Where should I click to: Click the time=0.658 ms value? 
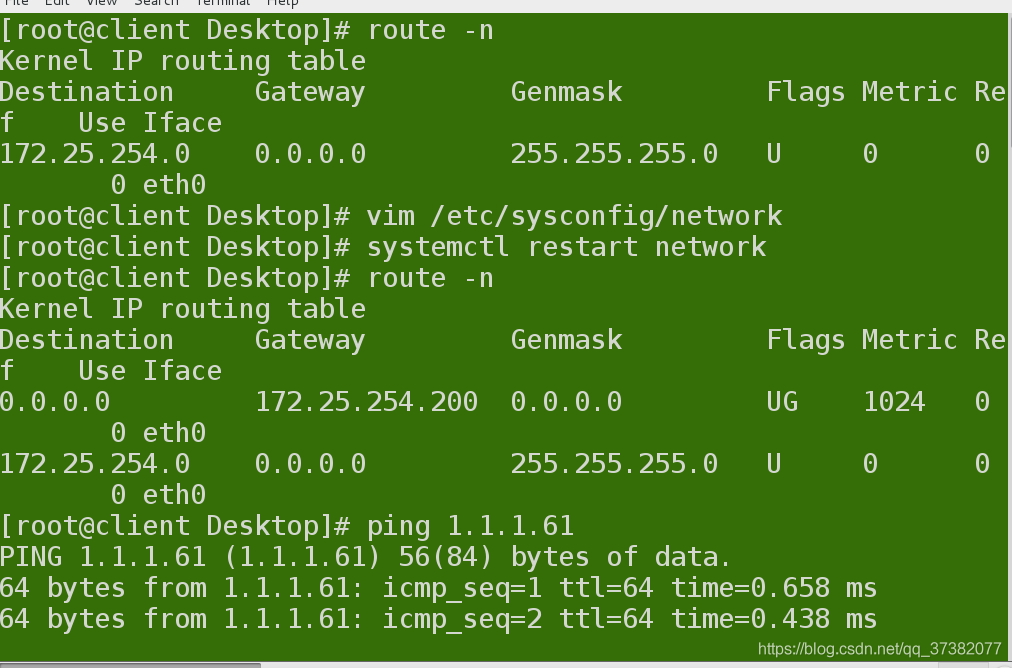tap(773, 588)
